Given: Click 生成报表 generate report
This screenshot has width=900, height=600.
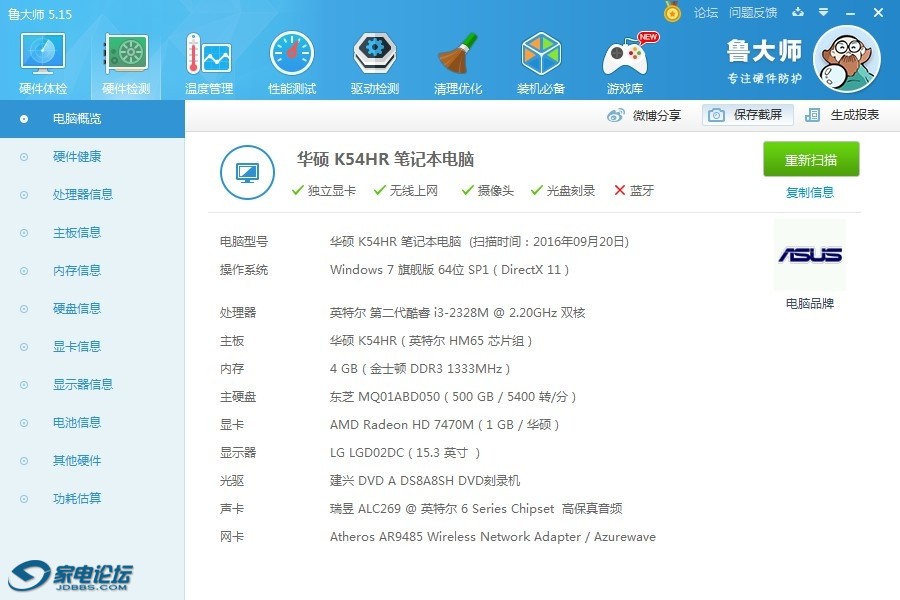Looking at the screenshot, I should (x=842, y=115).
